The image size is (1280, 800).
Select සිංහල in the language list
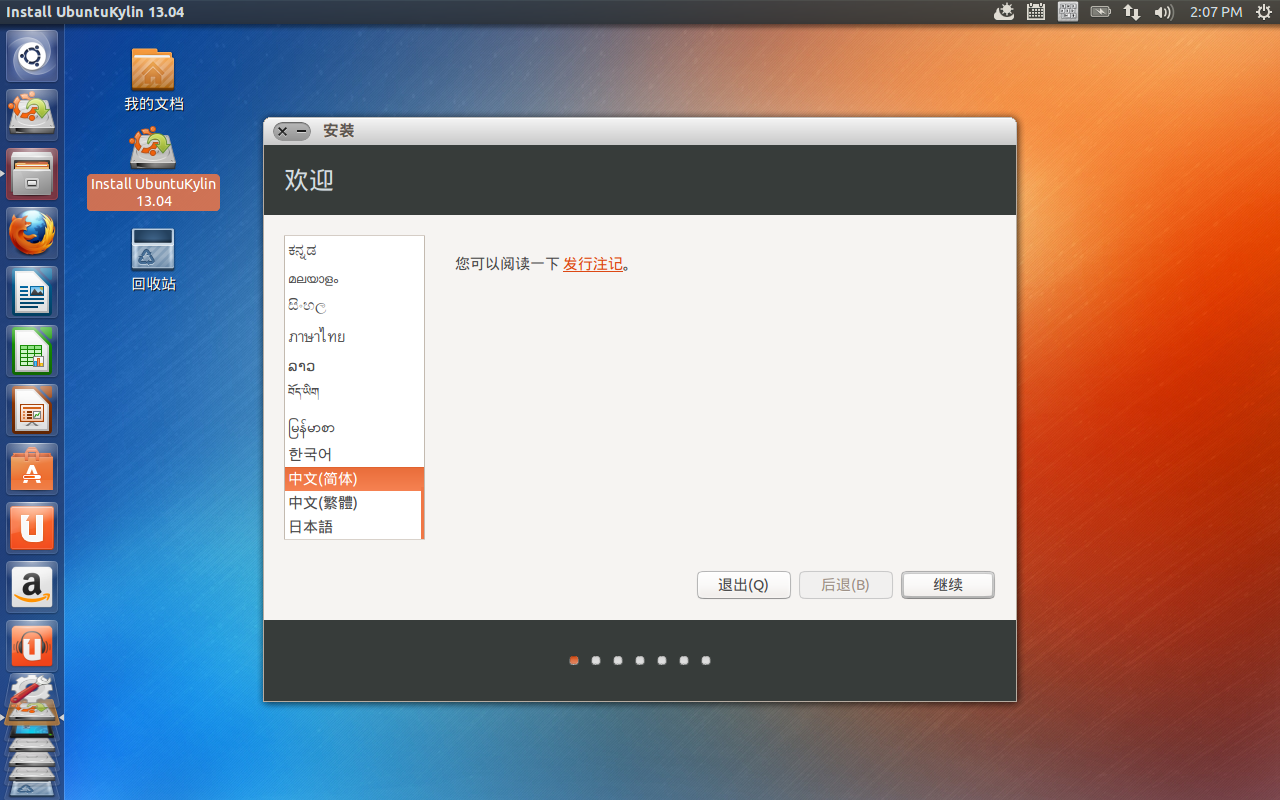pos(353,306)
